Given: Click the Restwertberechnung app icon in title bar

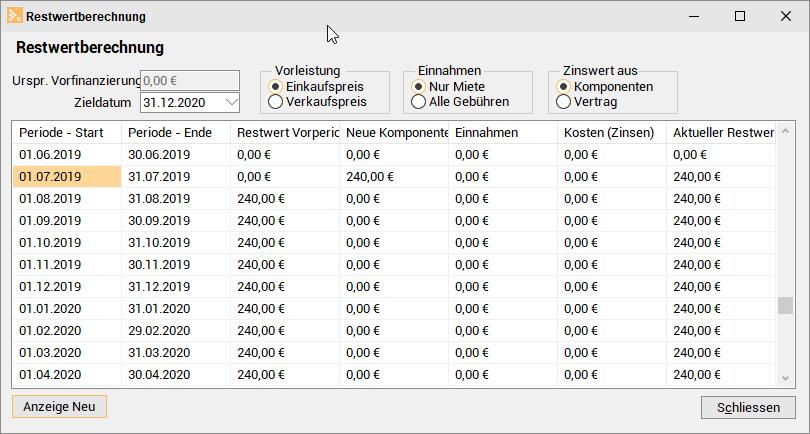Looking at the screenshot, I should click(x=14, y=17).
